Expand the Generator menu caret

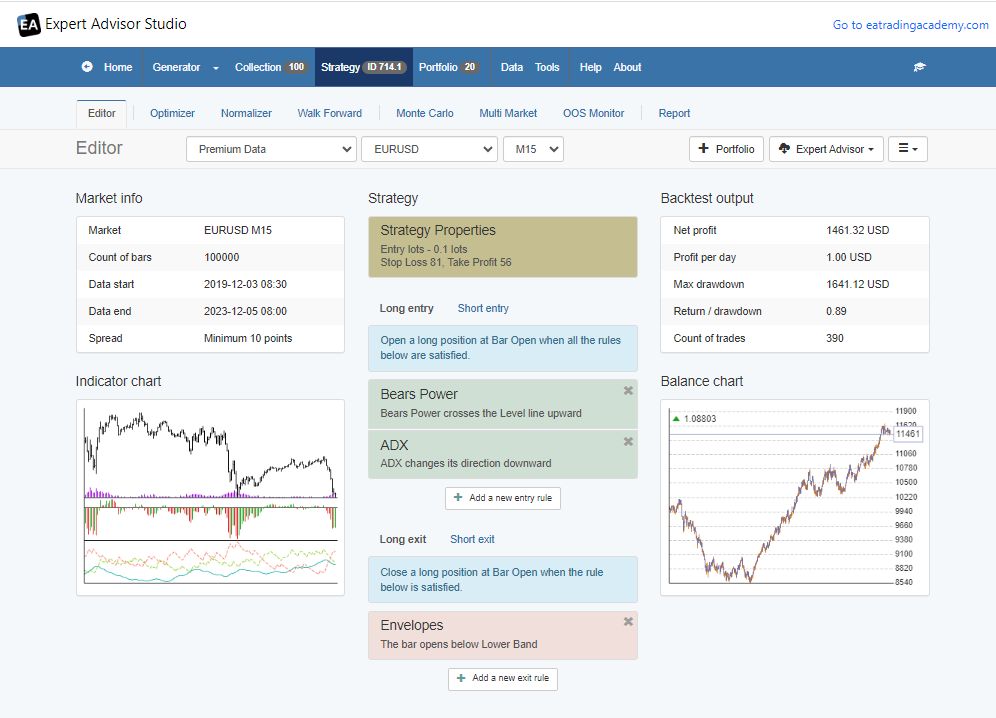216,68
